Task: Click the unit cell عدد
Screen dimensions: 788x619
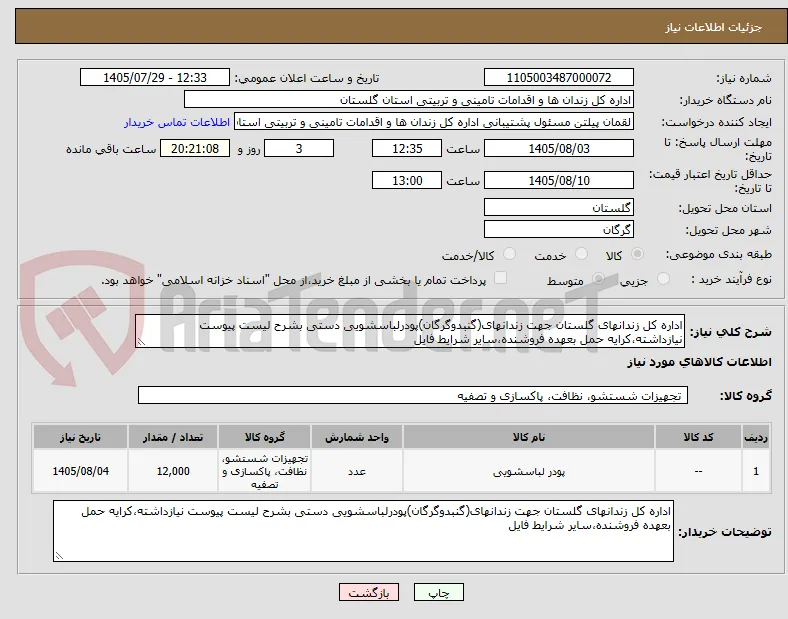Action: click(357, 471)
